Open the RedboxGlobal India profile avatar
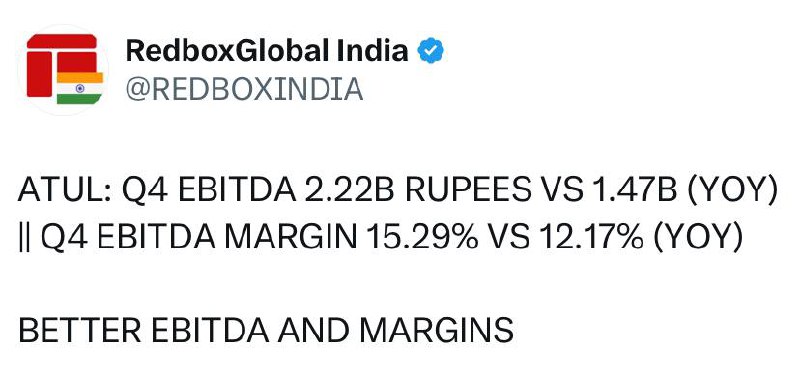Image resolution: width=800 pixels, height=378 pixels. (x=64, y=69)
